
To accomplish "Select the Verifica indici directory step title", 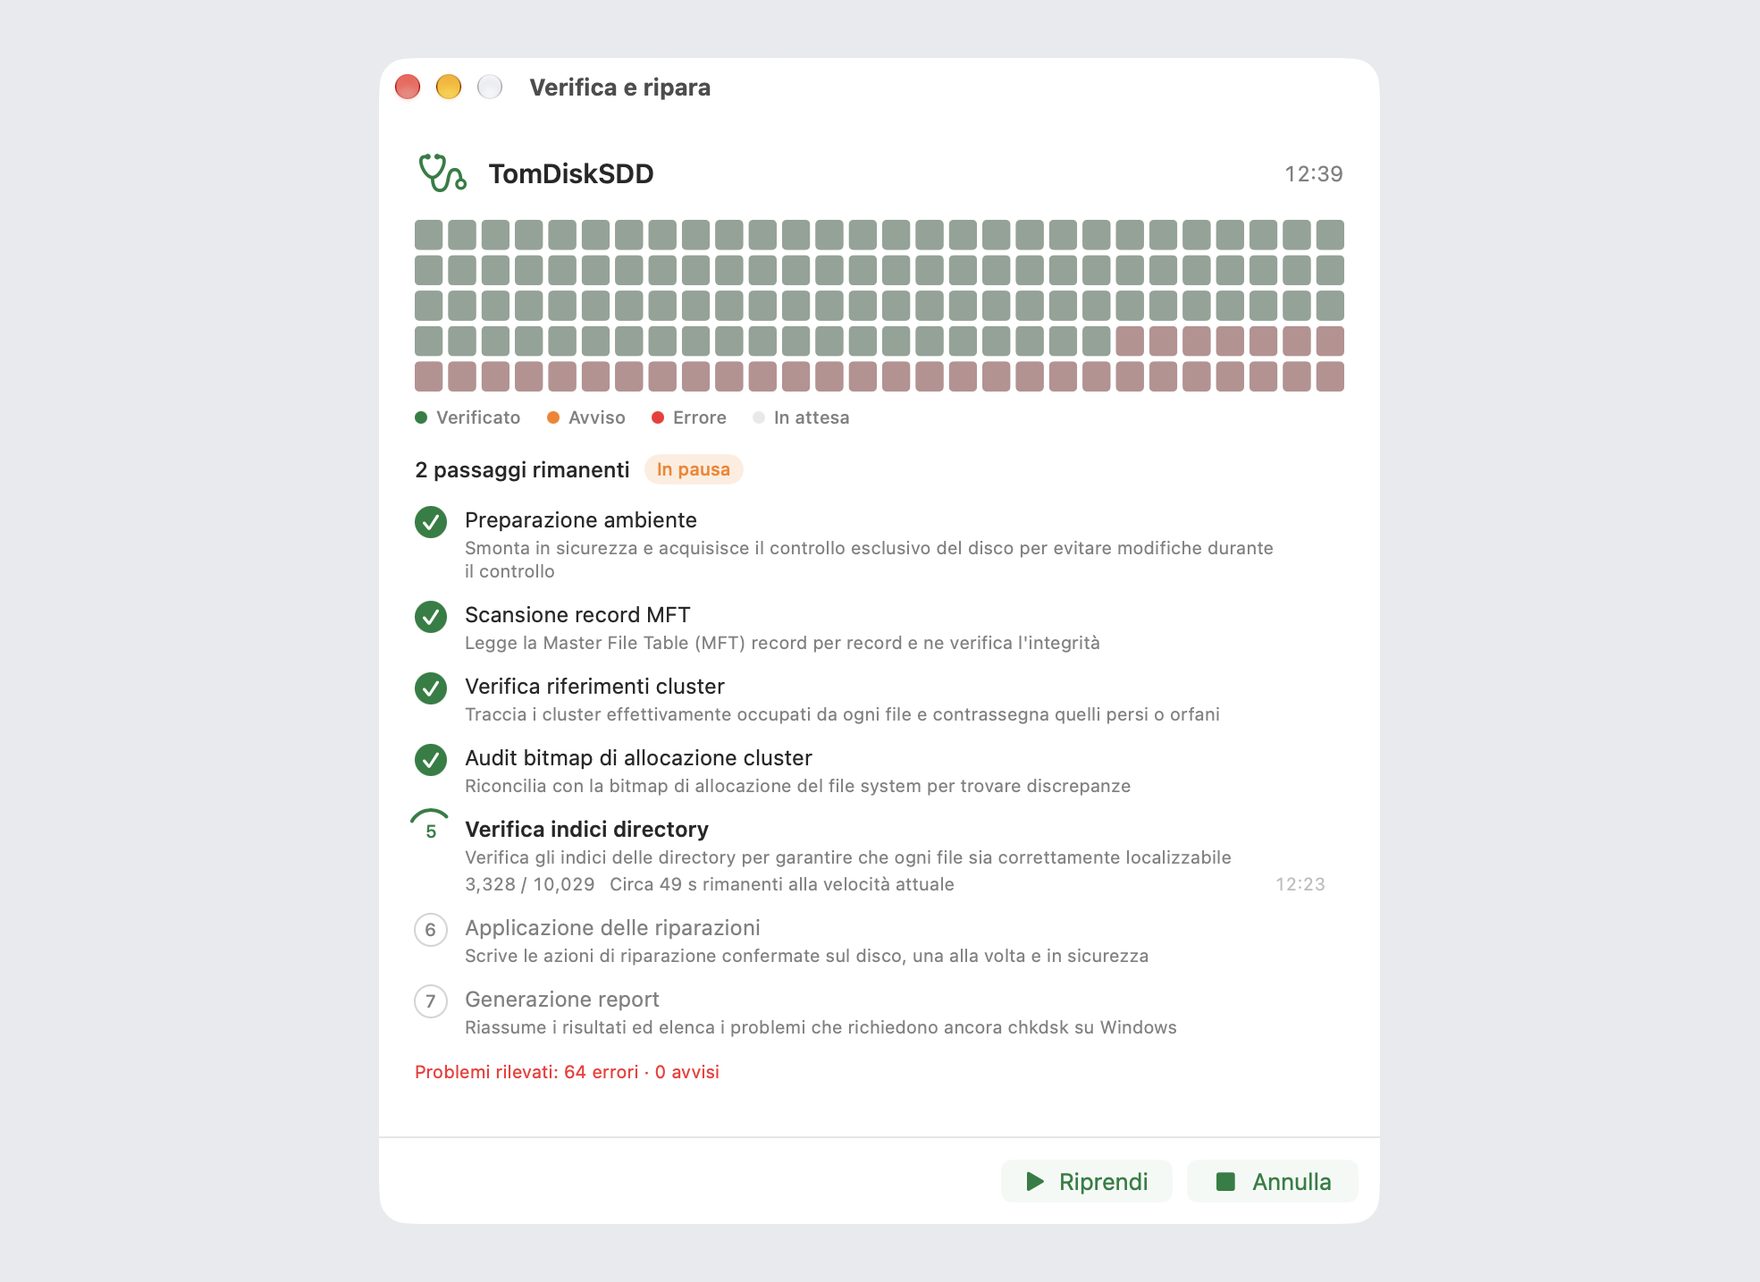I will 587,829.
